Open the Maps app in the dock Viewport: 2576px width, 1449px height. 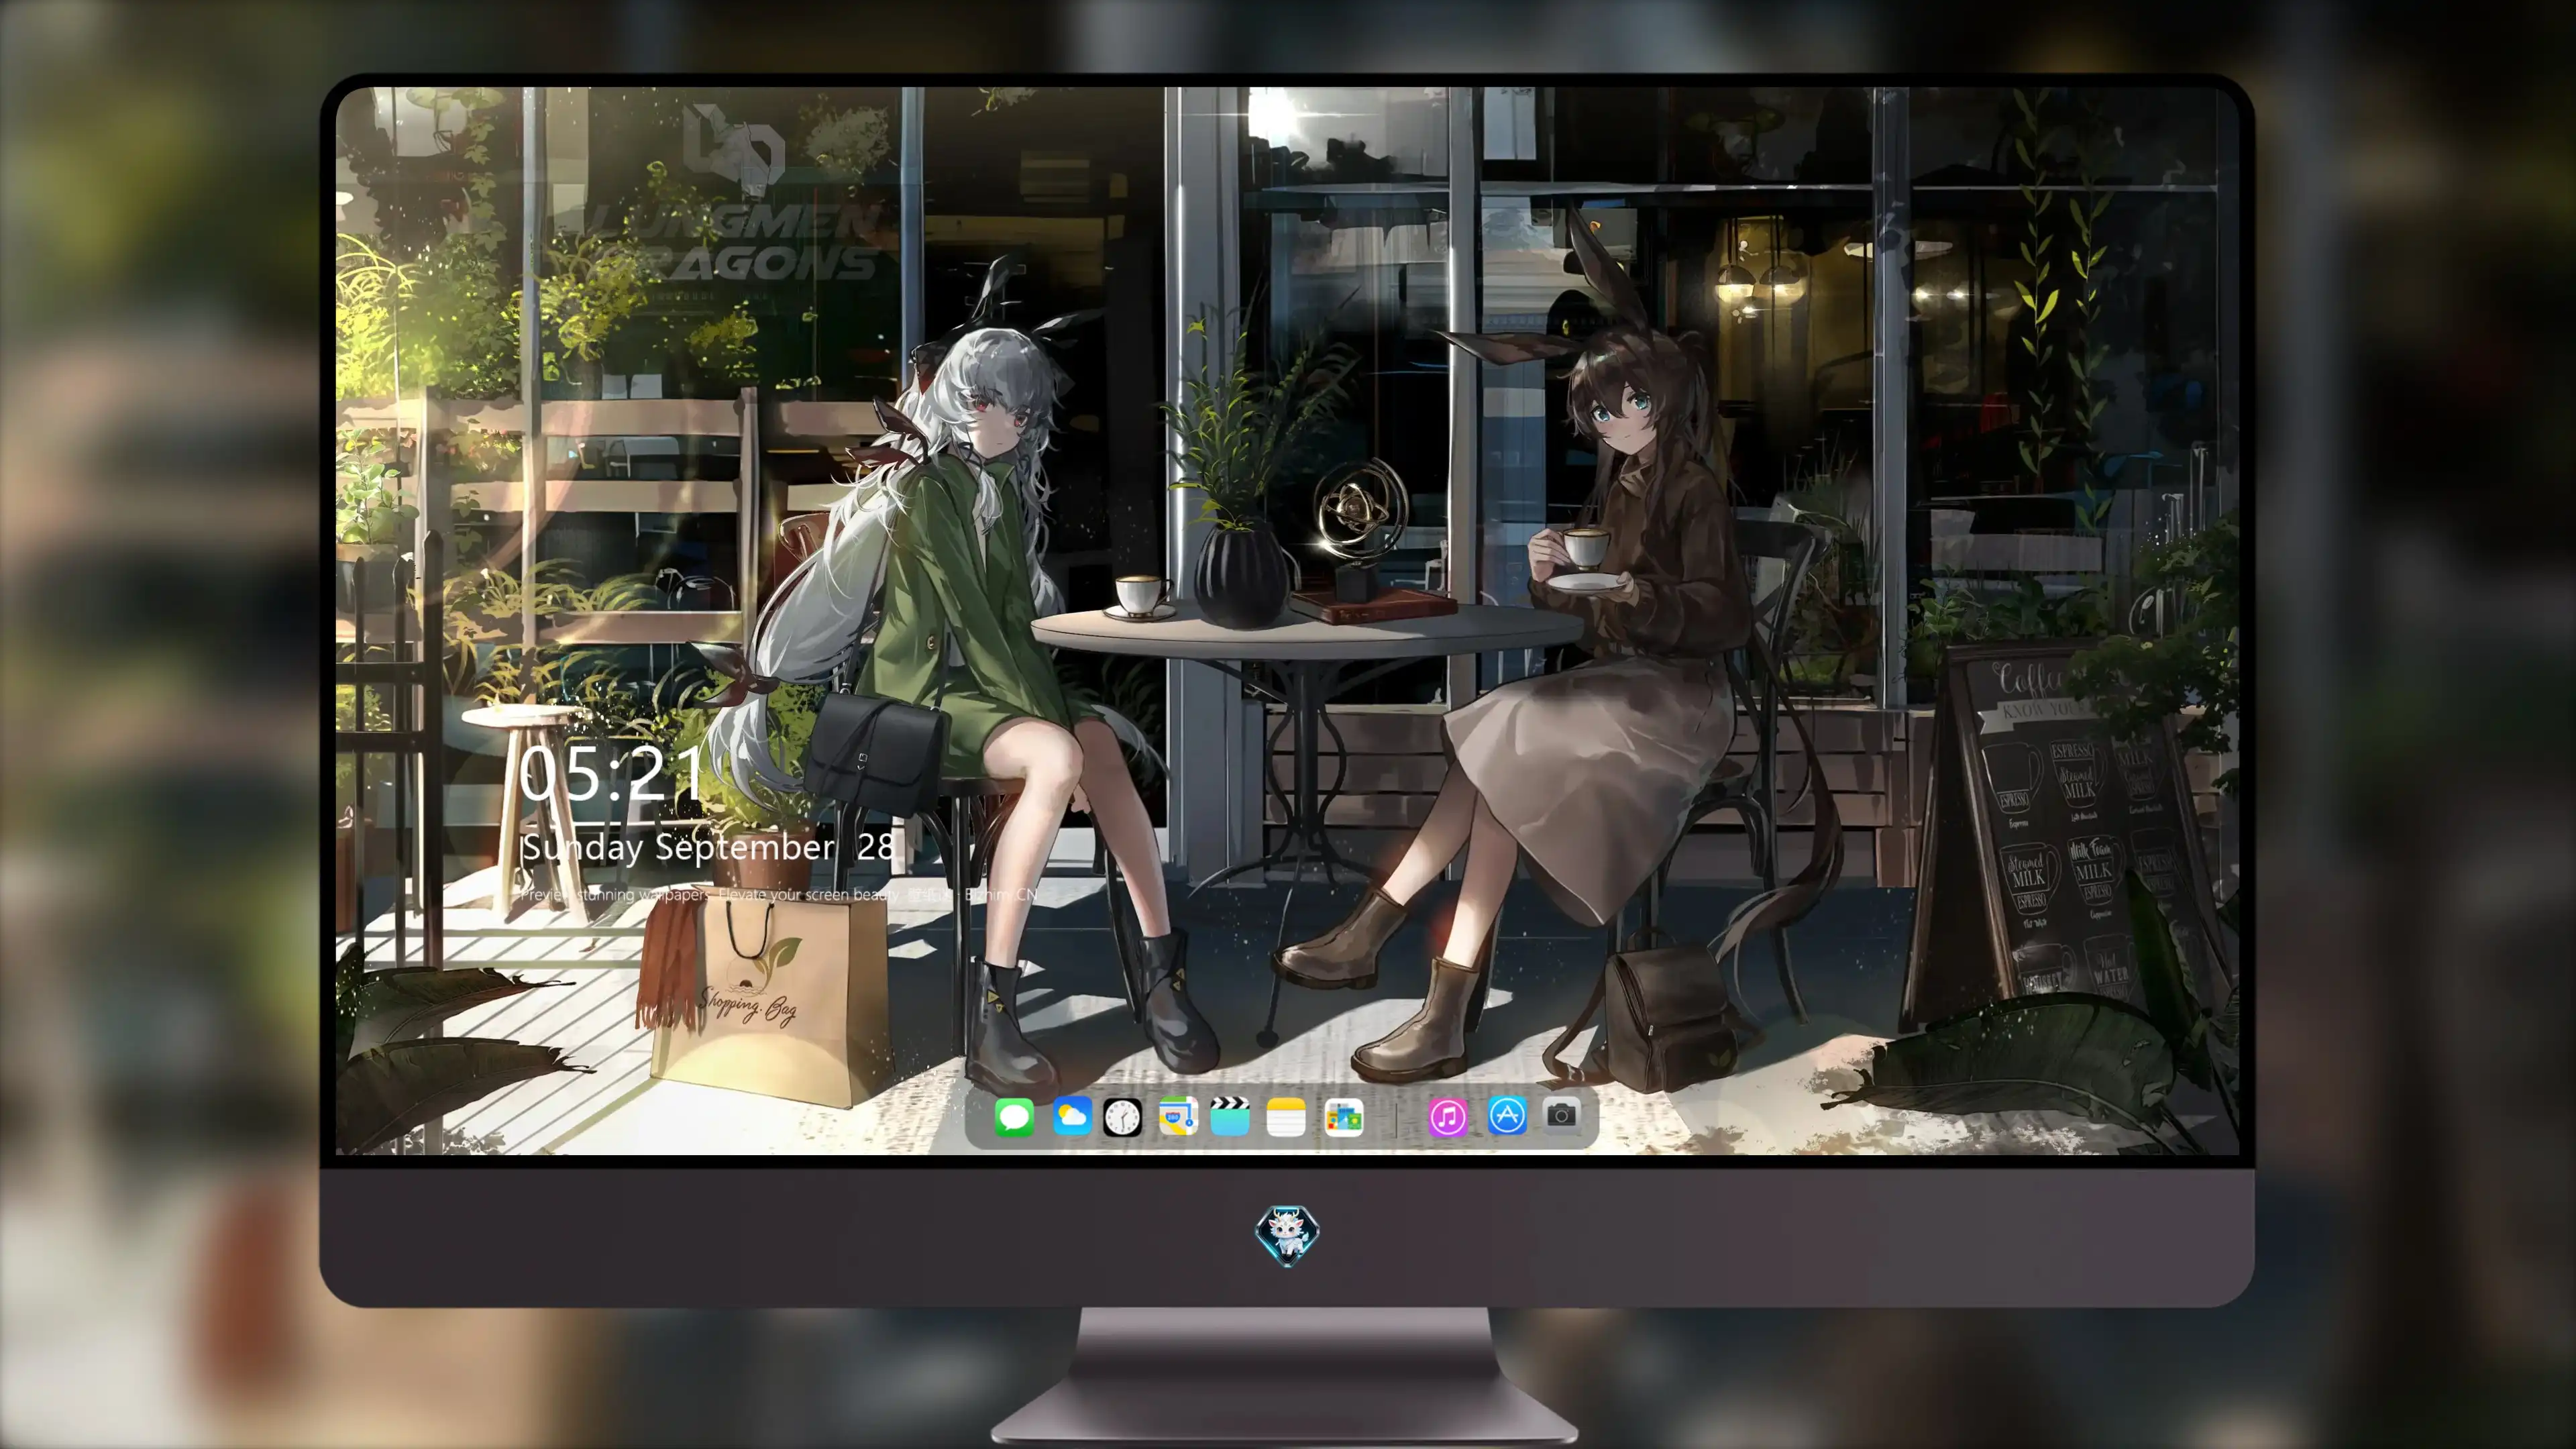click(1178, 1116)
